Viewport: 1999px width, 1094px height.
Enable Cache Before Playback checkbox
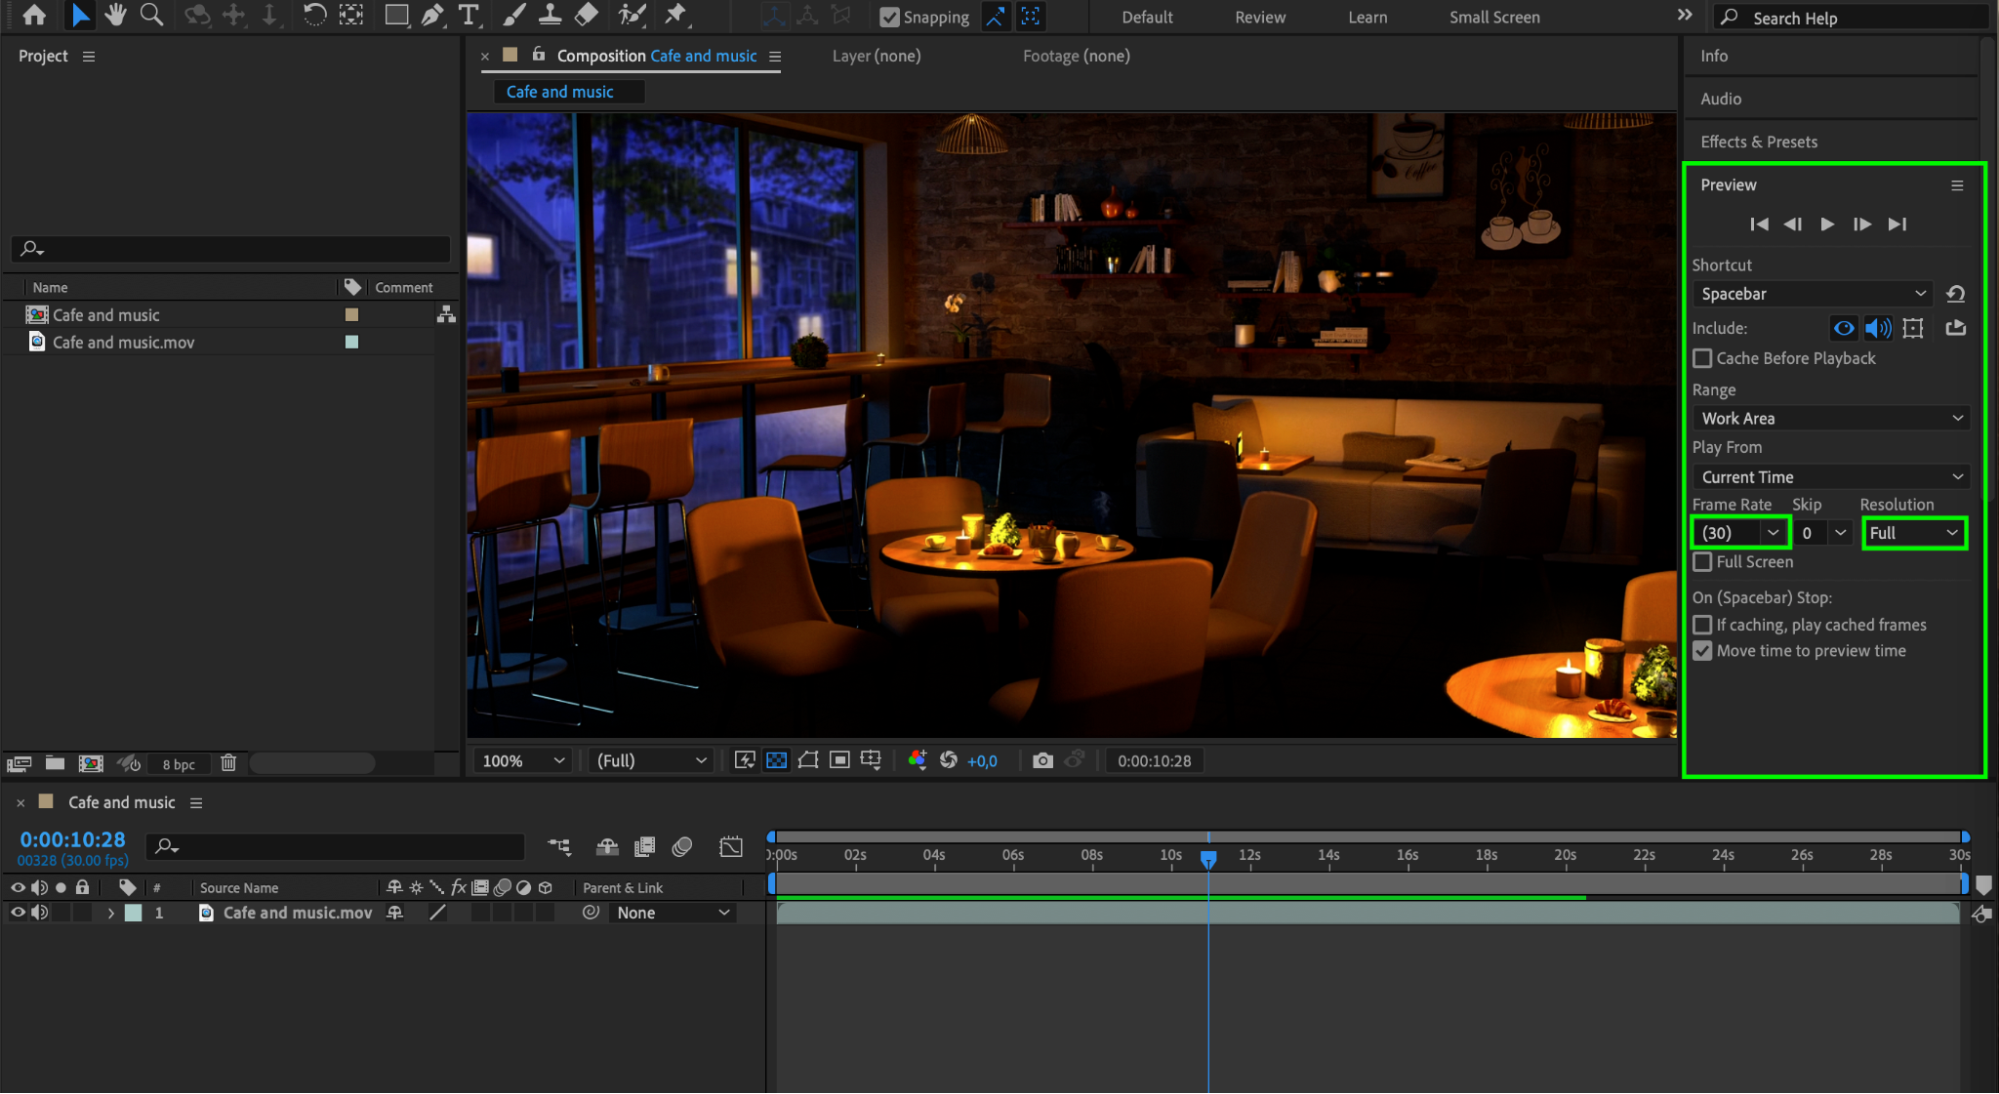click(1702, 358)
